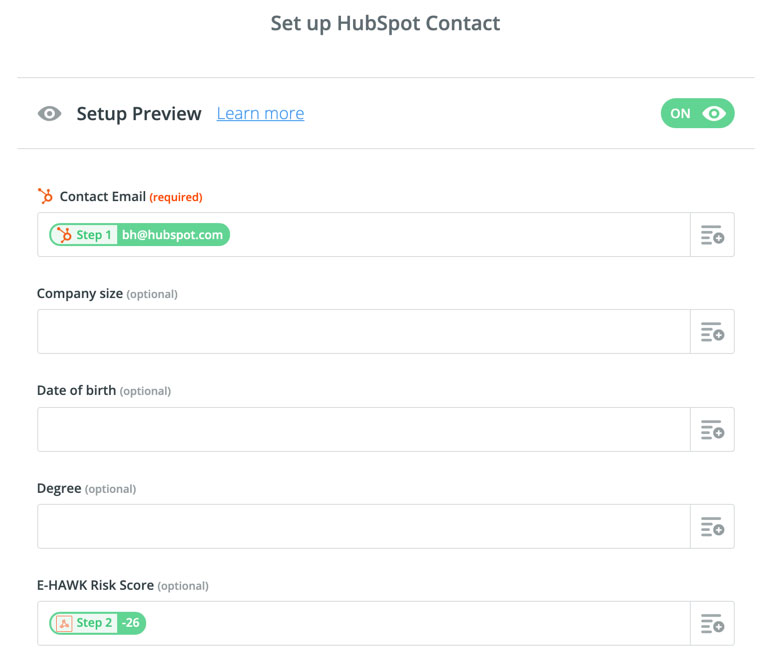Image resolution: width=769 pixels, height=664 pixels.
Task: Open insert-field menu for Contact Email
Action: click(x=712, y=234)
